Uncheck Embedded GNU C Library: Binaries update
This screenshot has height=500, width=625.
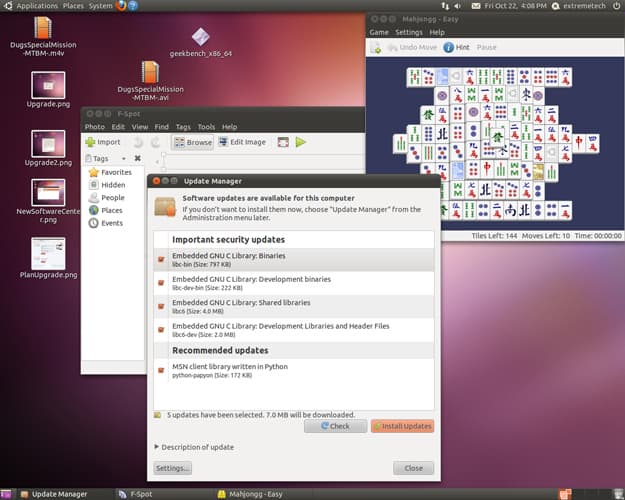click(161, 260)
